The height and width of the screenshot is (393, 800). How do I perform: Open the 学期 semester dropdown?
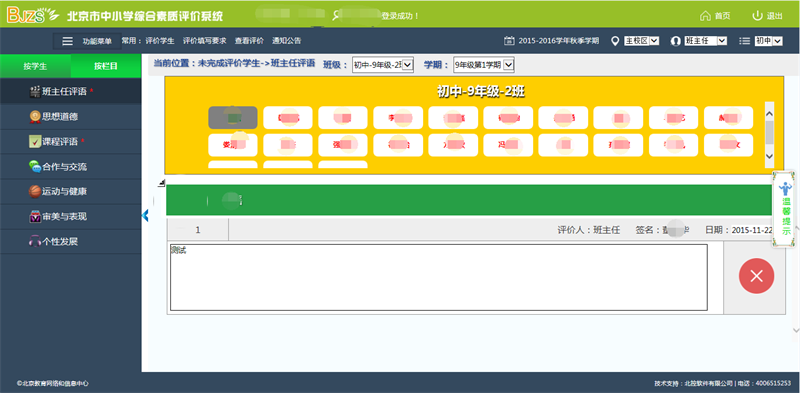484,65
